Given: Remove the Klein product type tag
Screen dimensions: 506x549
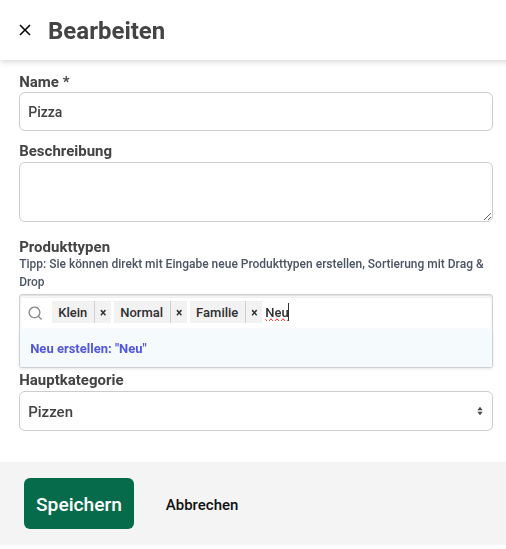Looking at the screenshot, I should point(103,312).
